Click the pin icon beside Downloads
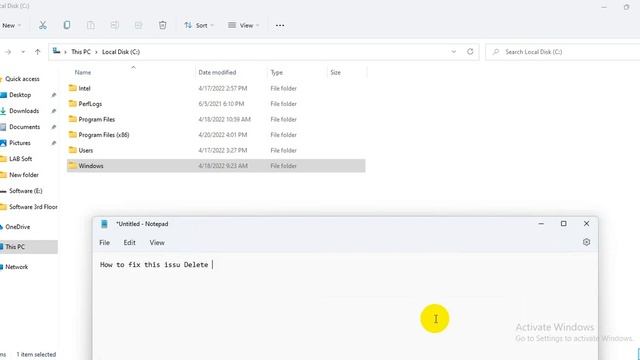This screenshot has width=640, height=360. pyautogui.click(x=53, y=111)
